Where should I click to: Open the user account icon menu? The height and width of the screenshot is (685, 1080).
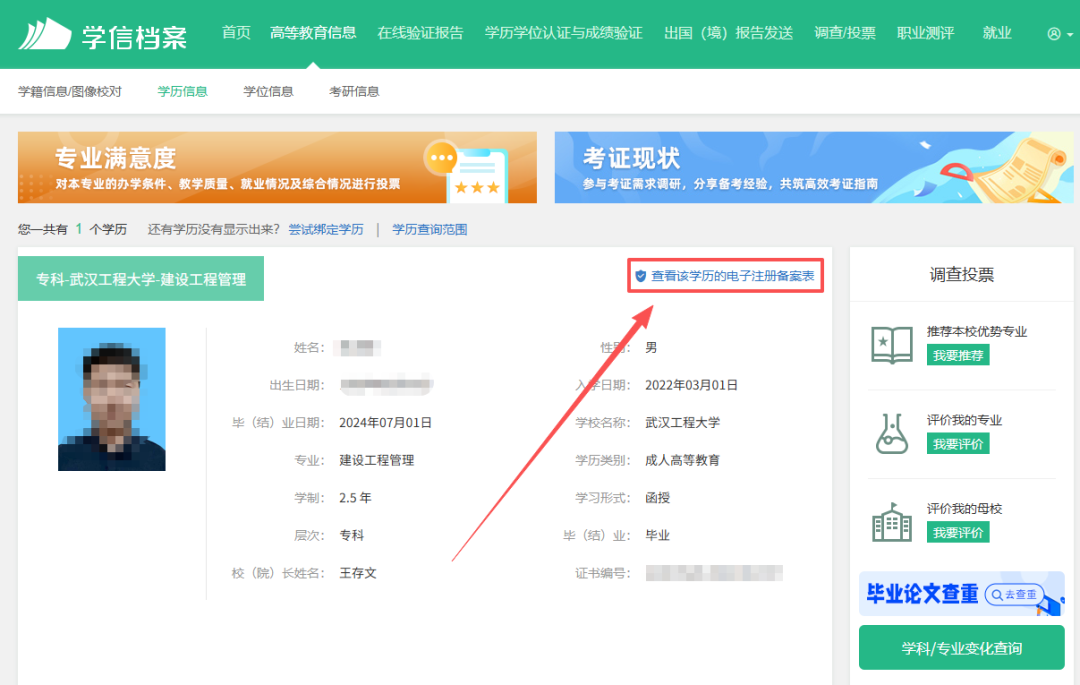(x=1059, y=34)
